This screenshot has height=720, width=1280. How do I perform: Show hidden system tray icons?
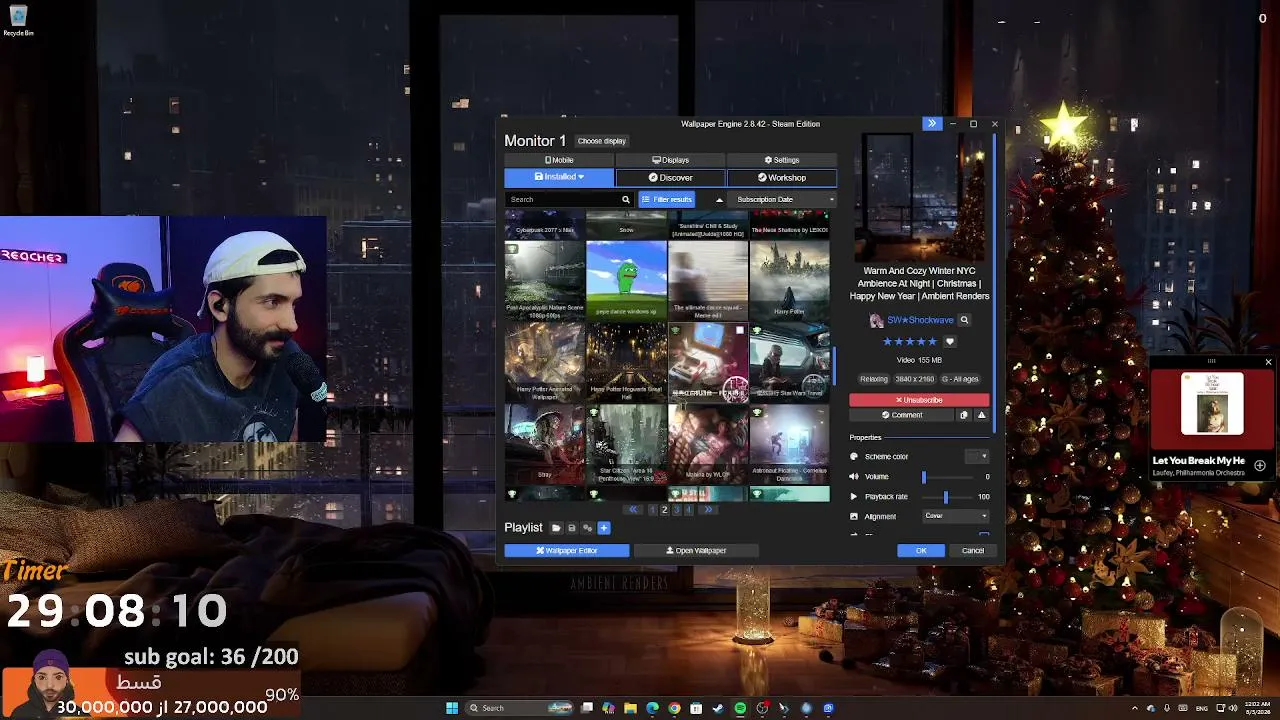click(1134, 708)
